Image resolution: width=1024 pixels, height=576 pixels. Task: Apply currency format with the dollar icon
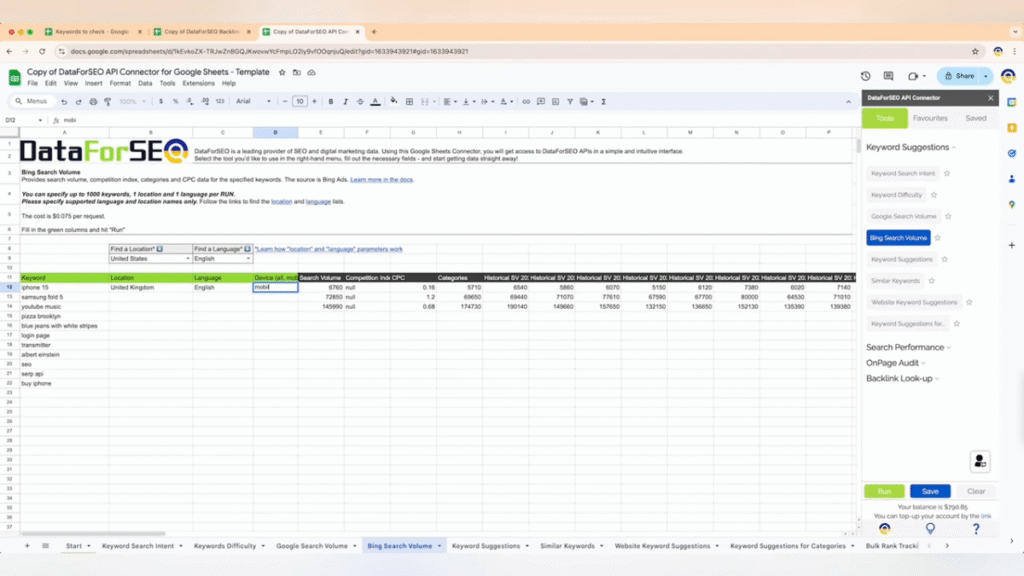pos(161,102)
